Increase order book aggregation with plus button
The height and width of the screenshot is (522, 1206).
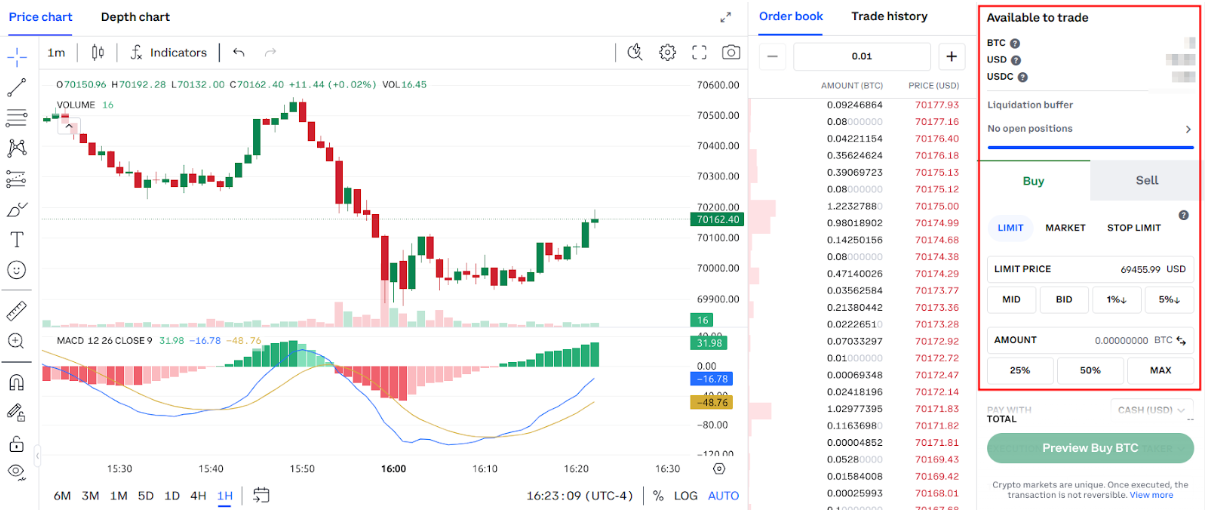point(951,57)
